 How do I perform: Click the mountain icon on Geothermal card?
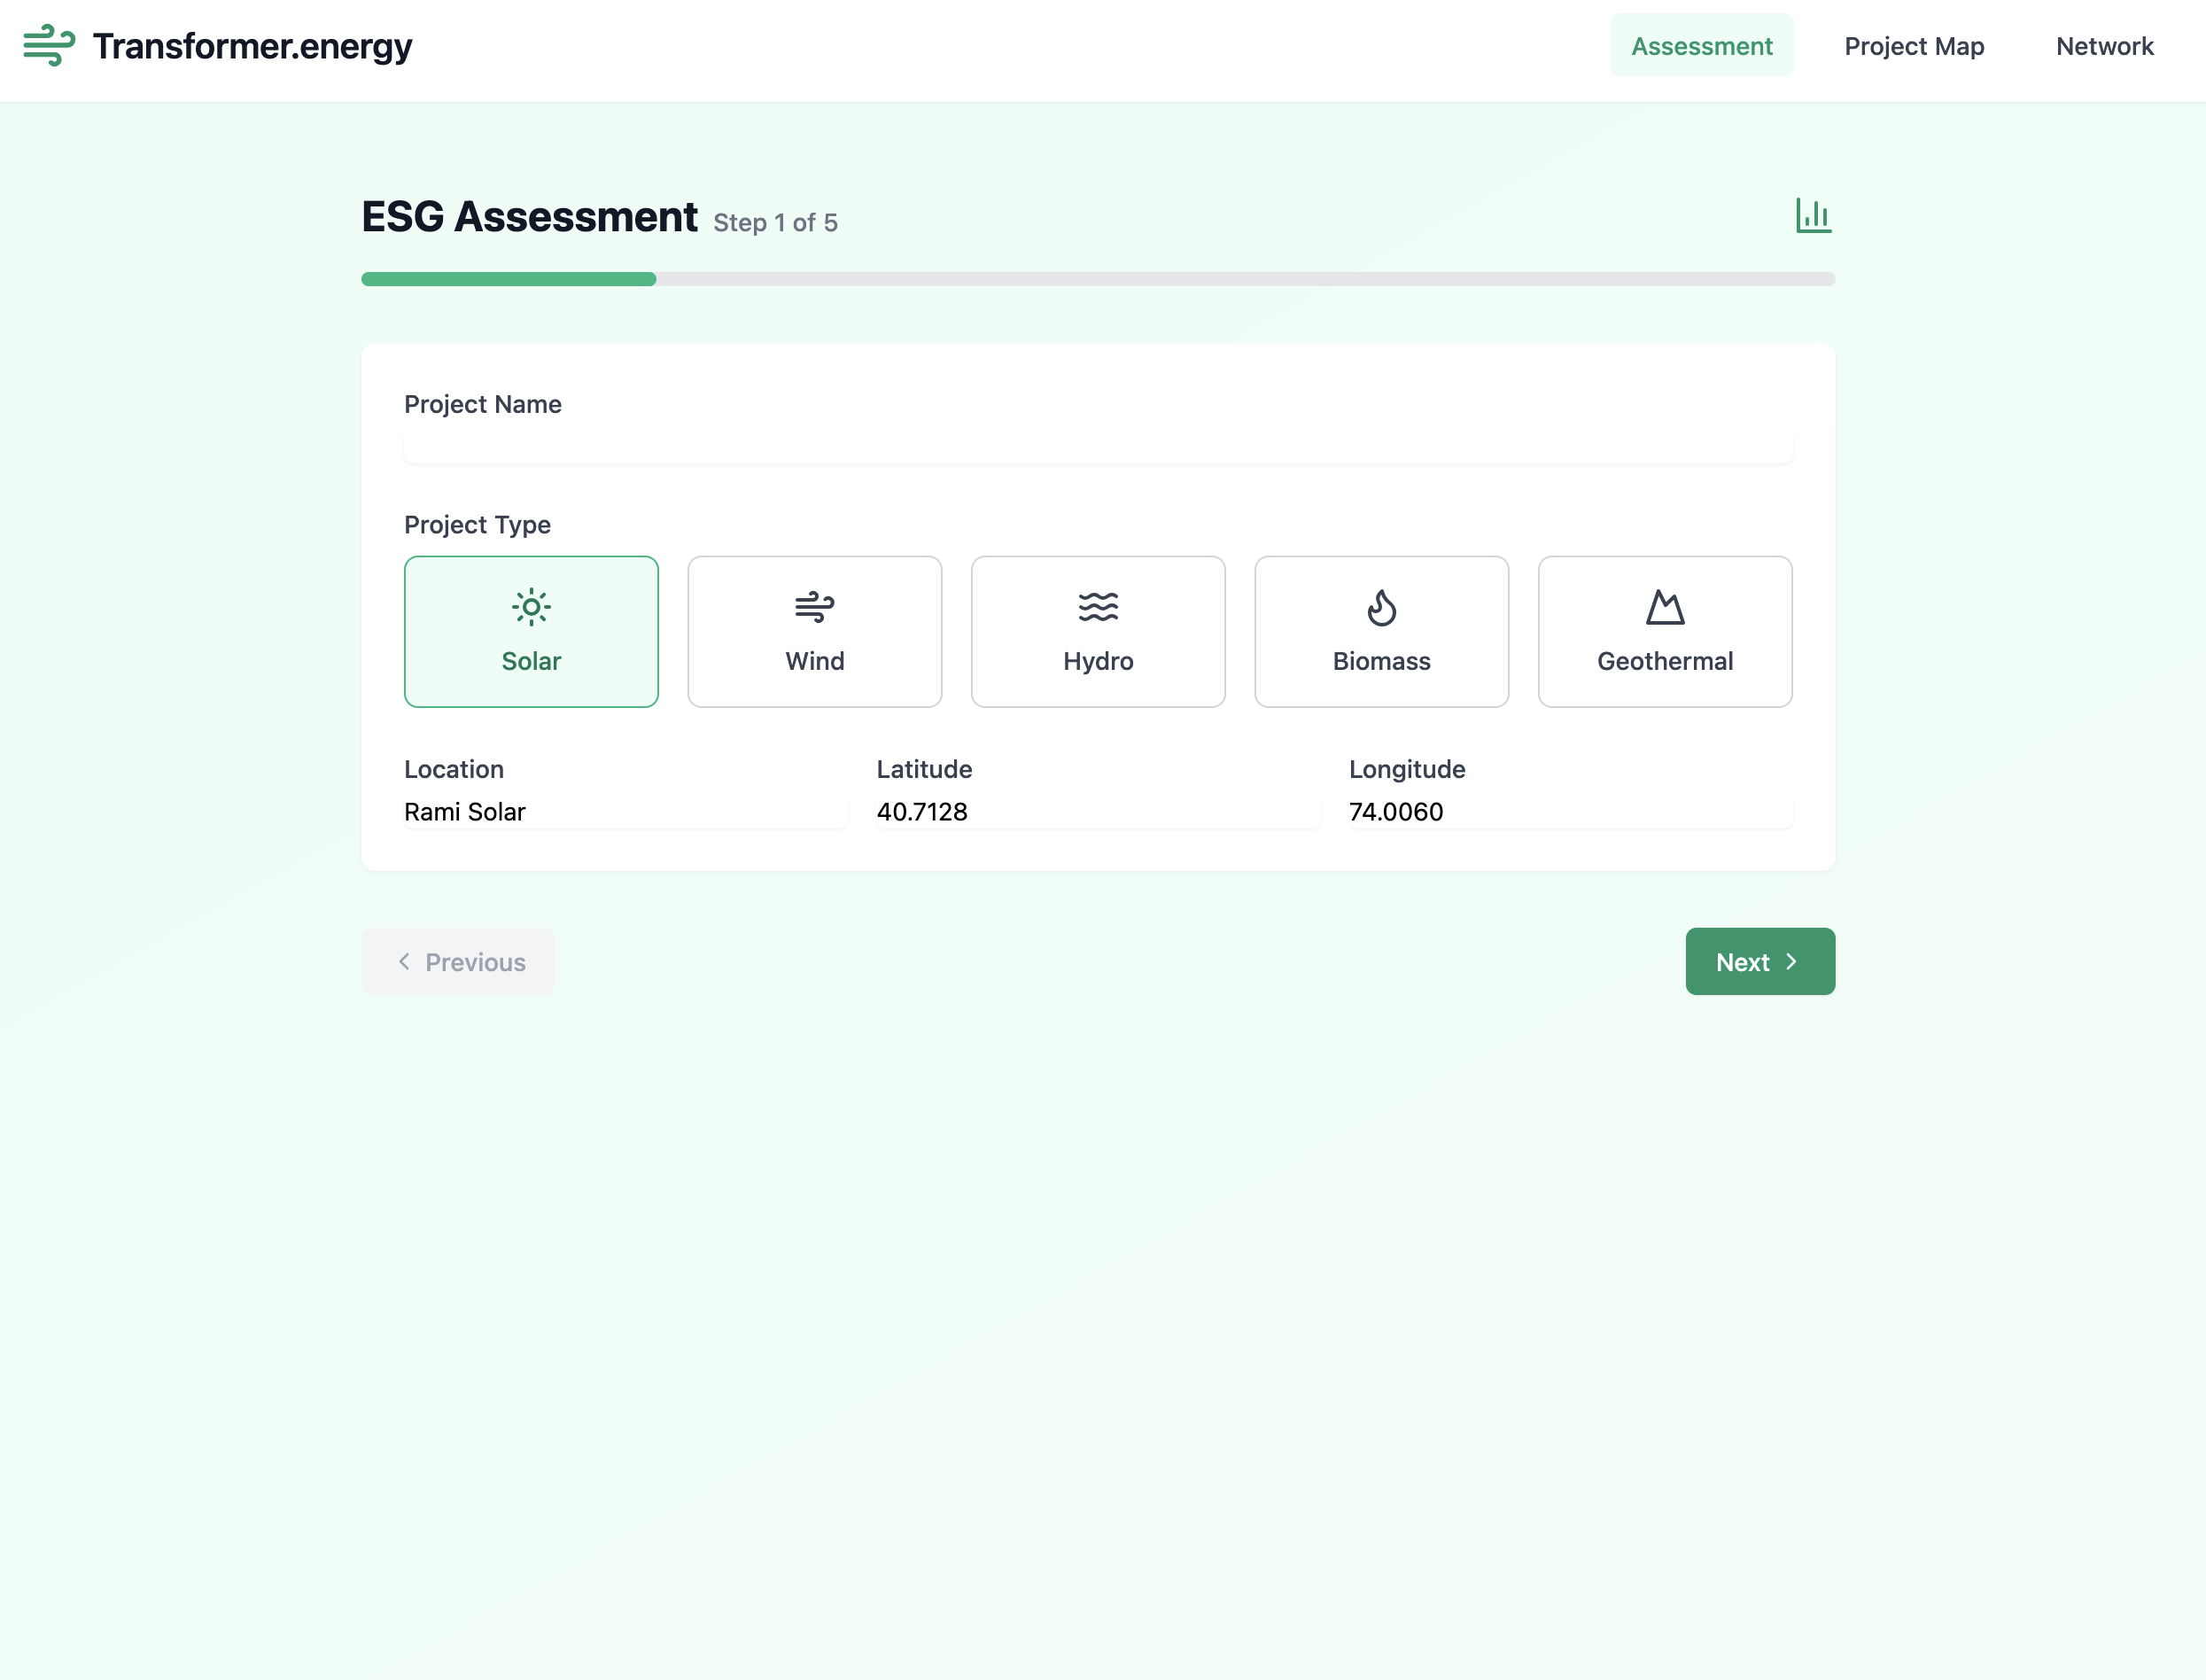1664,607
